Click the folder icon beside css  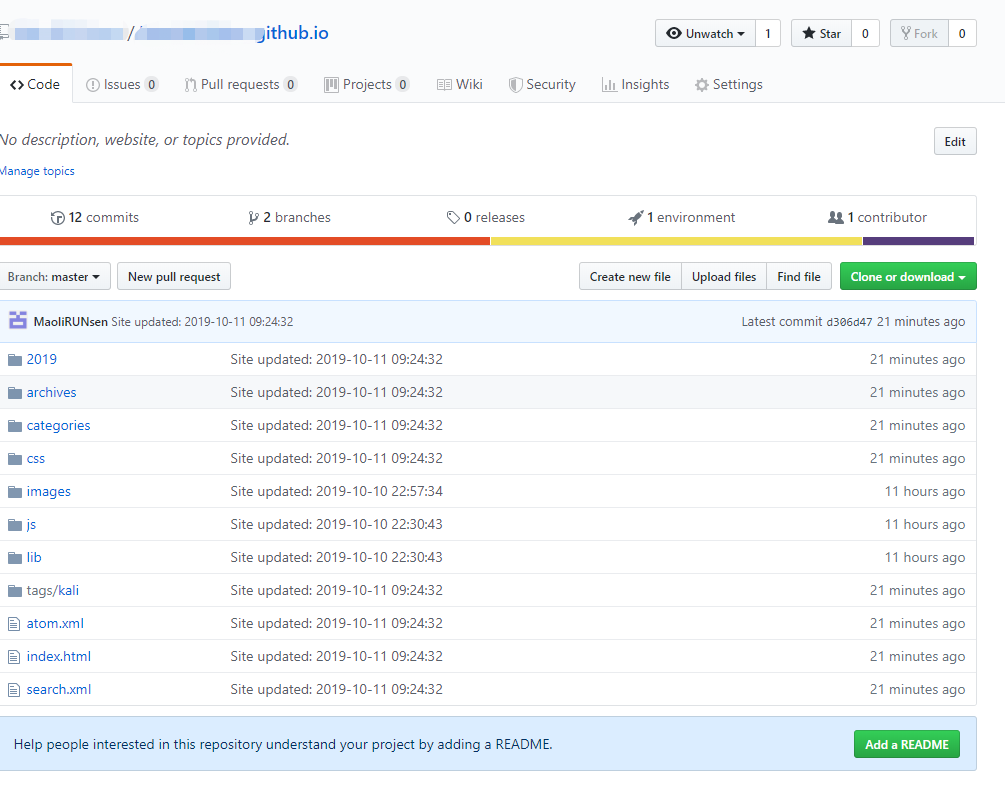15,459
